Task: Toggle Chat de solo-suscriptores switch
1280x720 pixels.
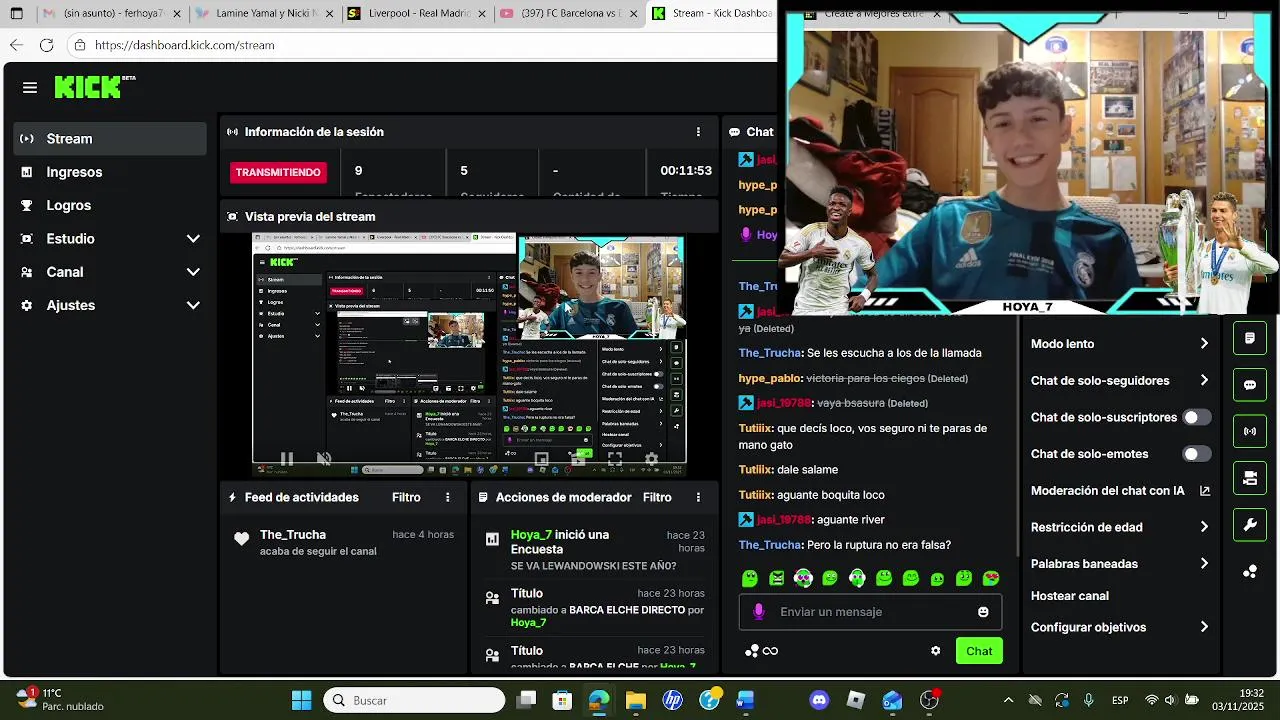Action: click(1197, 417)
